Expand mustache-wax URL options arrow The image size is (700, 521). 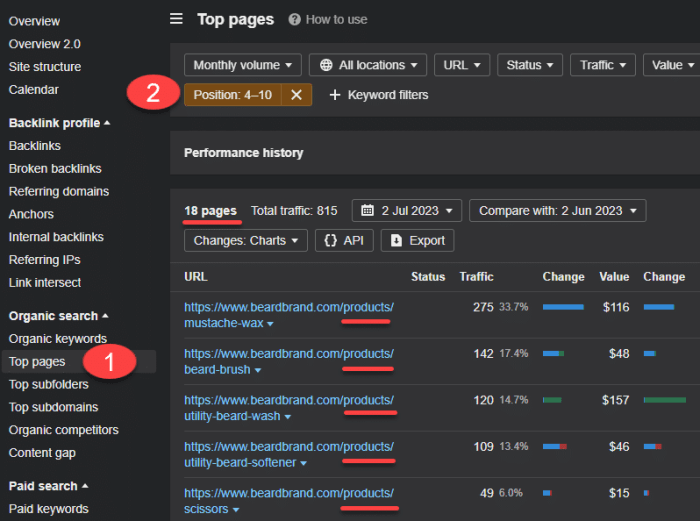[270, 324]
